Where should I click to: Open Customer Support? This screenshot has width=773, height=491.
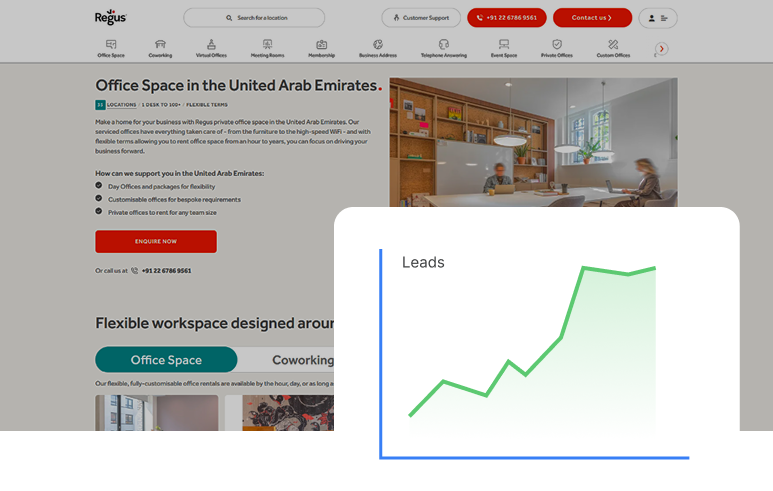(421, 18)
